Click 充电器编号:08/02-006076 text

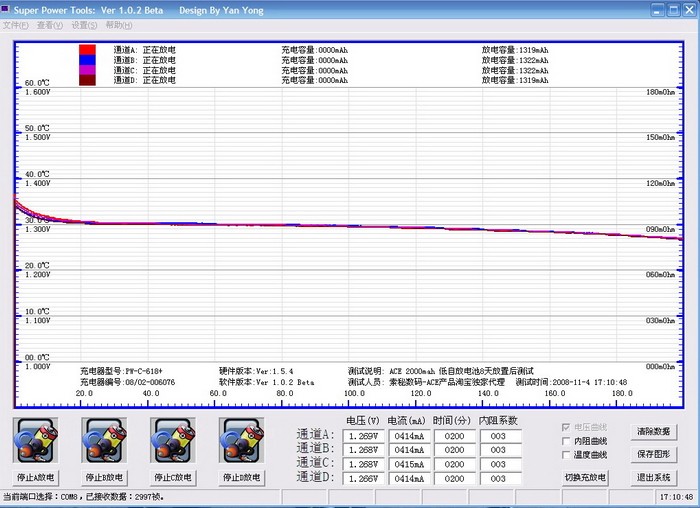point(128,382)
